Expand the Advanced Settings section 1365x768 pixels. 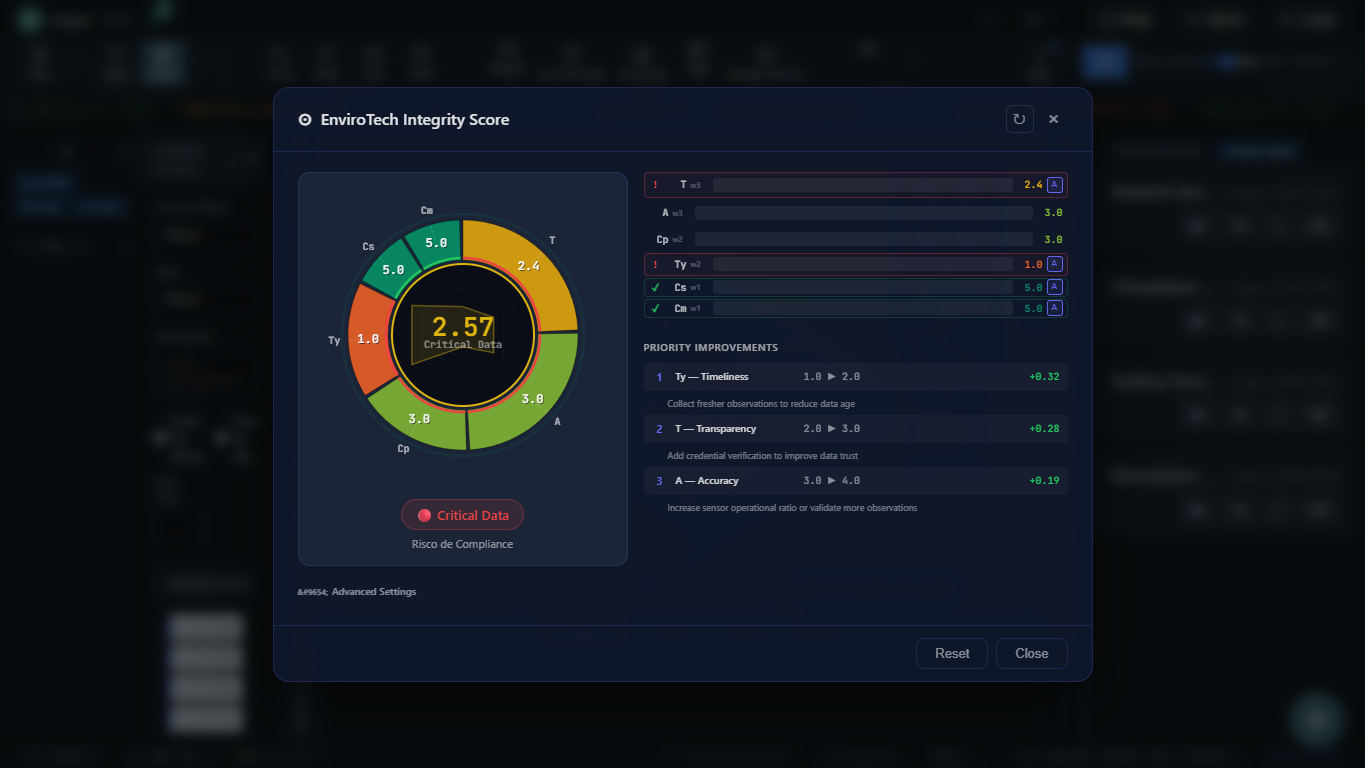click(x=357, y=592)
